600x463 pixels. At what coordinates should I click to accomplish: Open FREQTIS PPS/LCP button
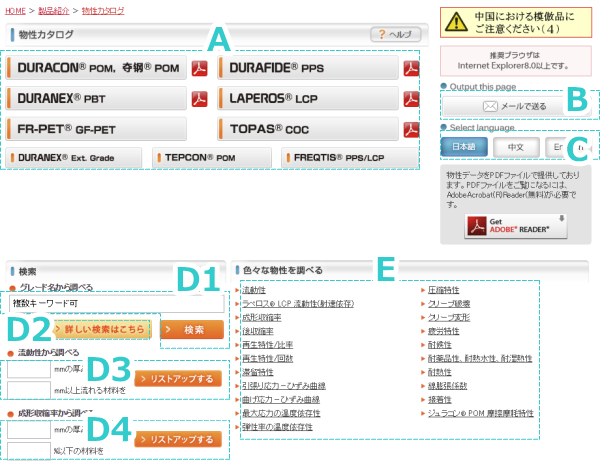tap(350, 158)
